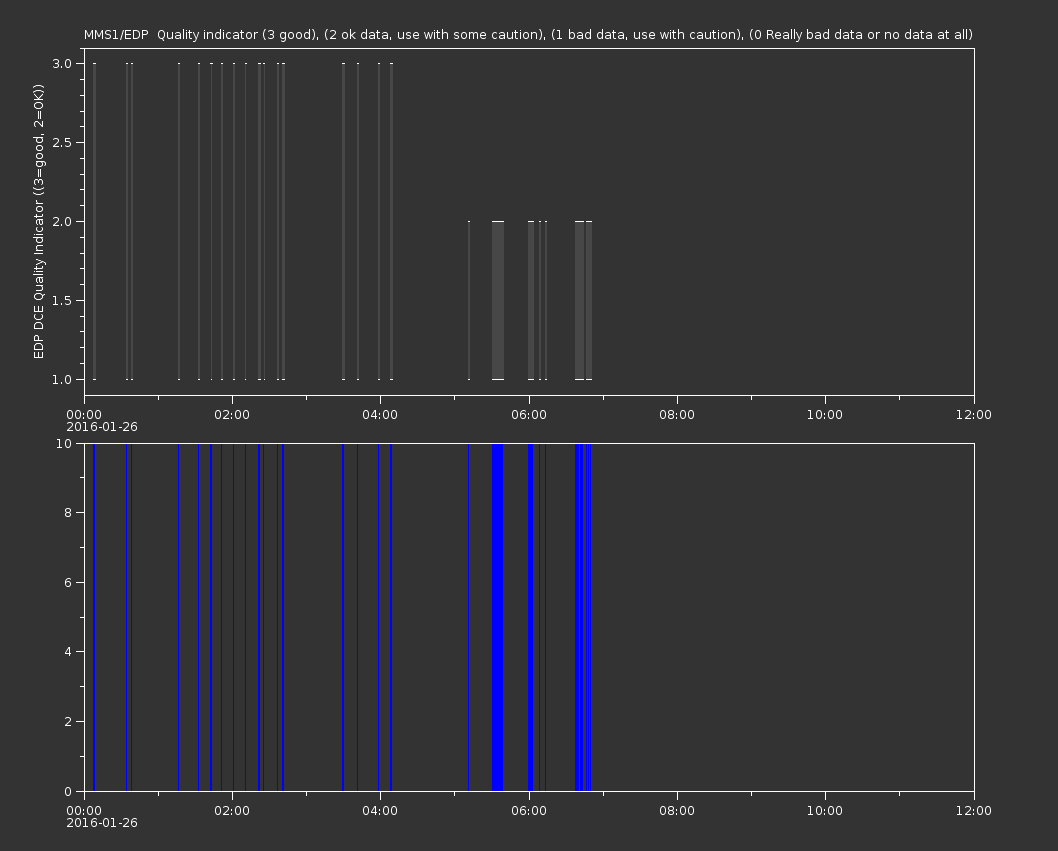Click the lower plot date "2016-01-26"
This screenshot has width=1058, height=851.
(102, 823)
